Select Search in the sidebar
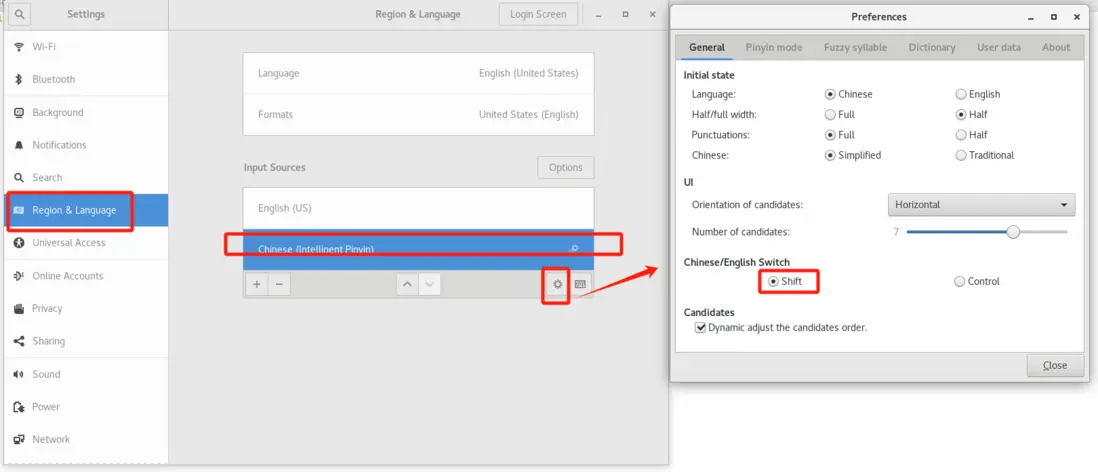This screenshot has width=1098, height=472. (x=85, y=177)
